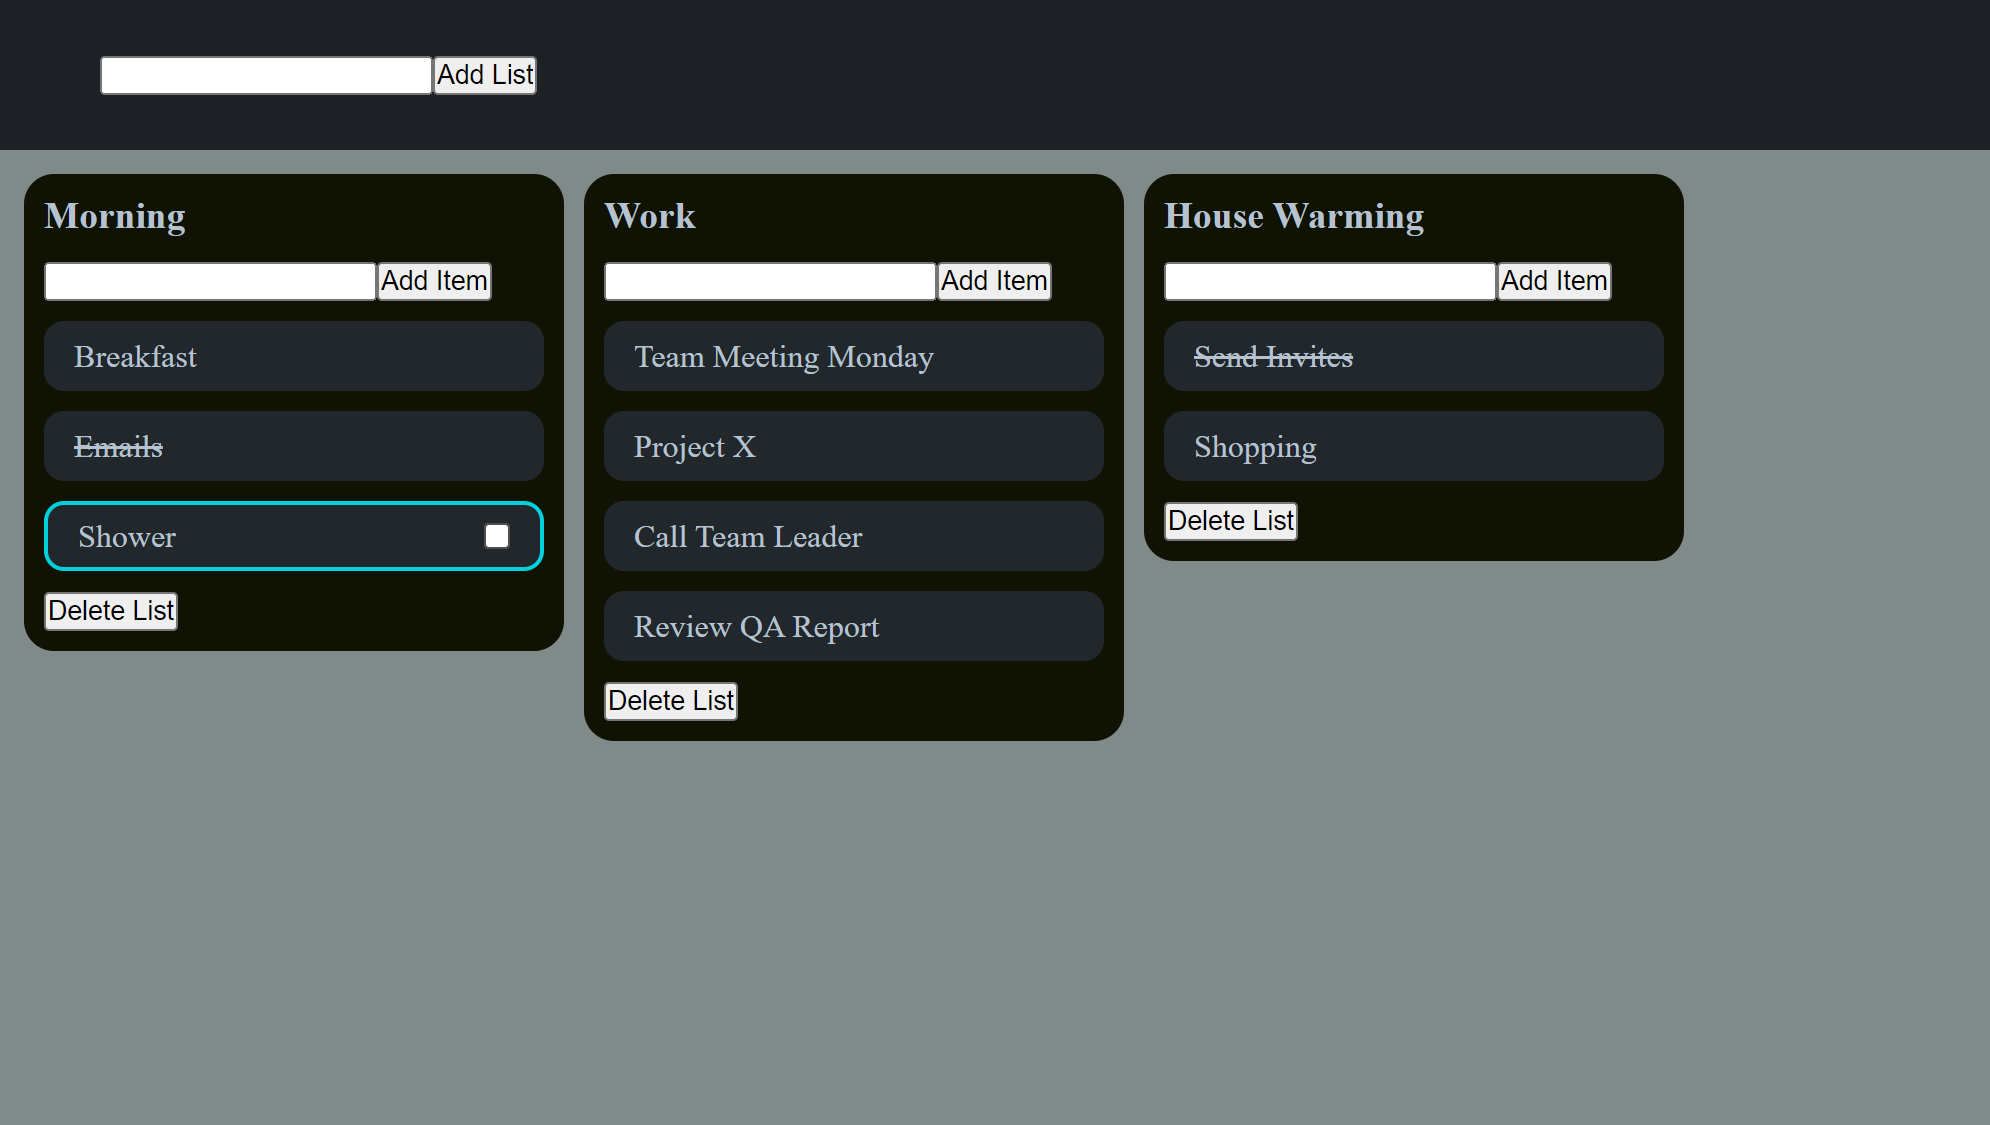Mark Team Meeting Monday as done
1990x1125 pixels.
pyautogui.click(x=852, y=356)
